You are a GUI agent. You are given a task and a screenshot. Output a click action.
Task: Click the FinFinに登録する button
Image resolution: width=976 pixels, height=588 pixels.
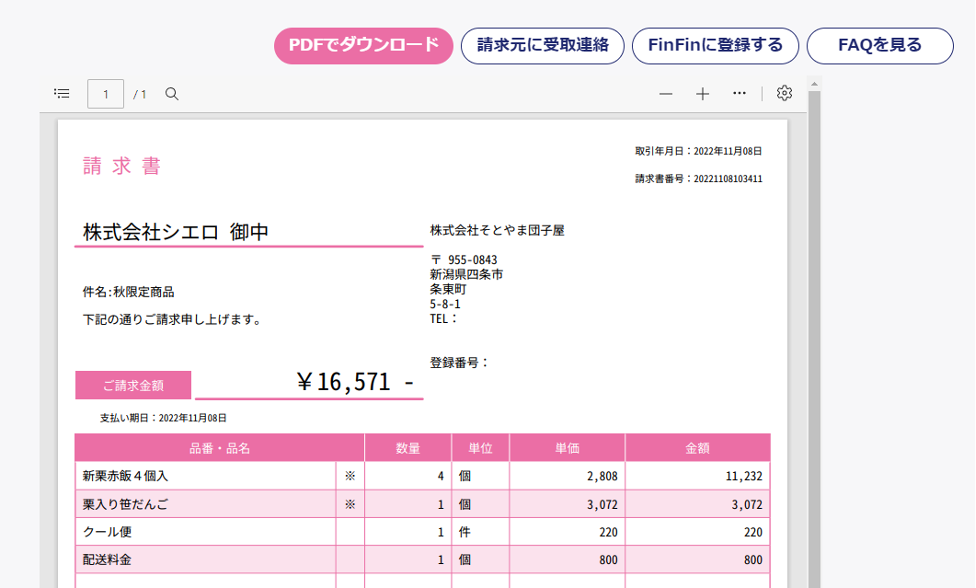pos(715,45)
